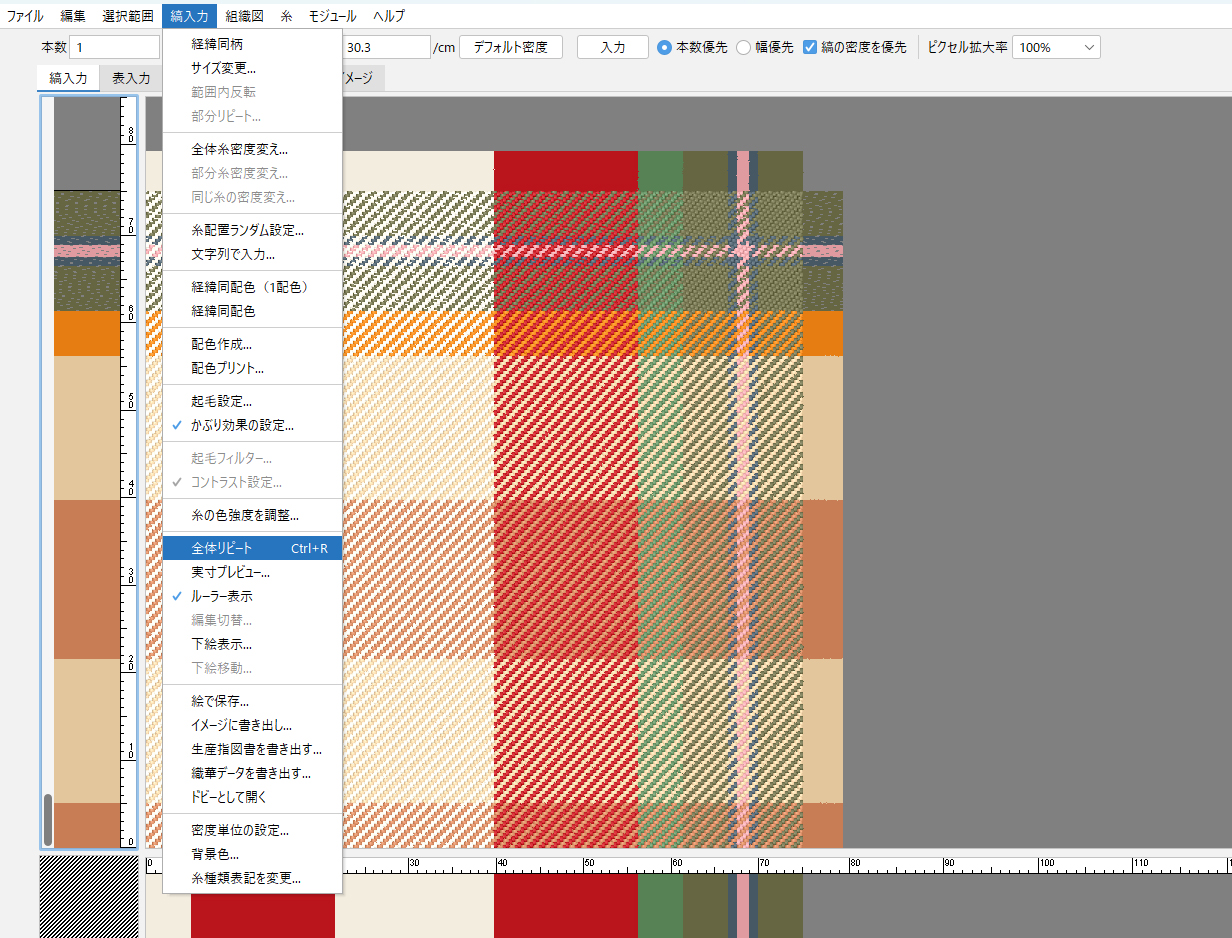Select 全体リピート in the open menu
Screen dimensions: 1232x938
222,548
